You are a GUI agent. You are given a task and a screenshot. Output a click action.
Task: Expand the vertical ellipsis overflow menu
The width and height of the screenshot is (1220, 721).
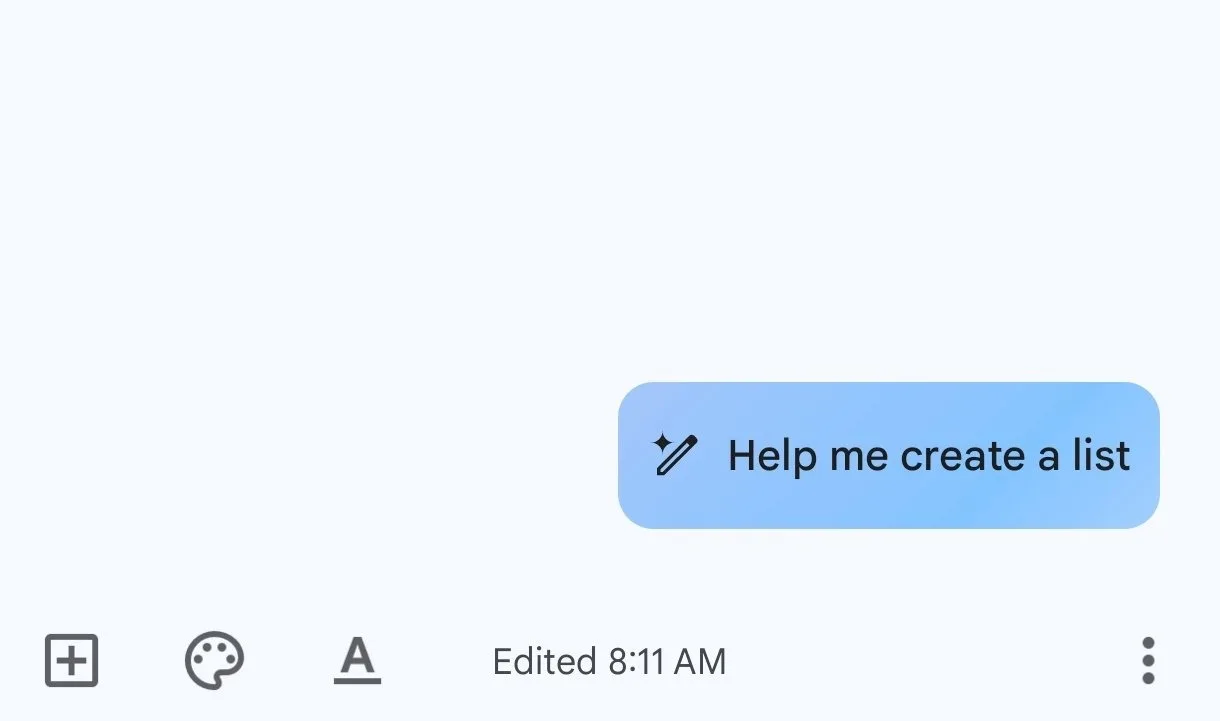pyautogui.click(x=1148, y=661)
